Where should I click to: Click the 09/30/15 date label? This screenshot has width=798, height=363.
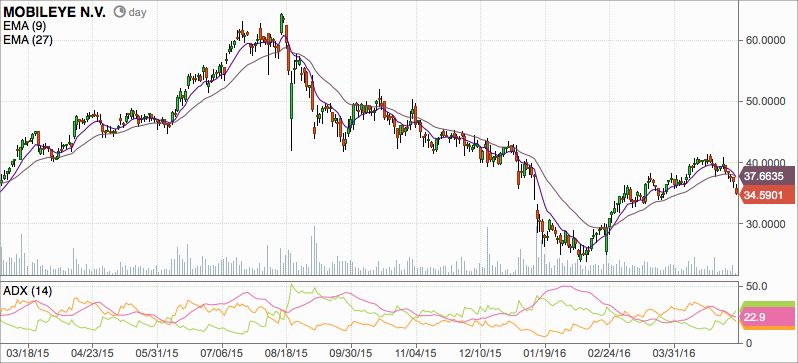(x=351, y=352)
